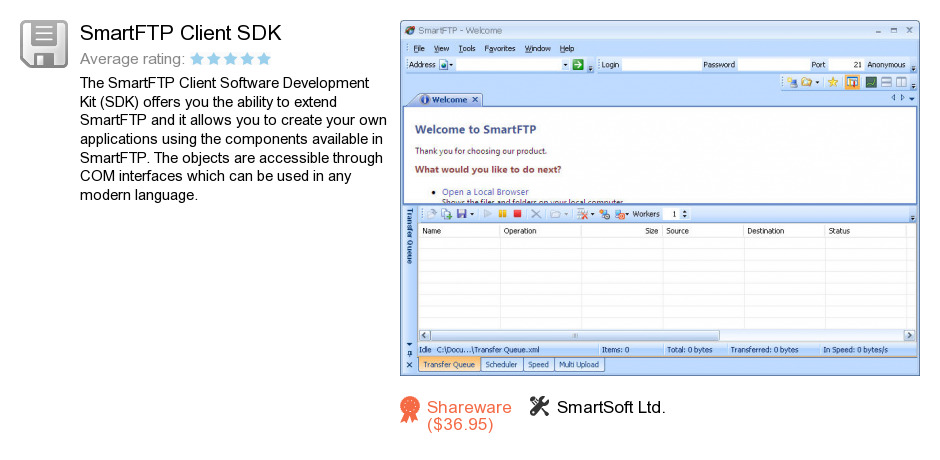This screenshot has height=460, width=940.
Task: Toggle the Anonymous login button
Action: (x=886, y=65)
